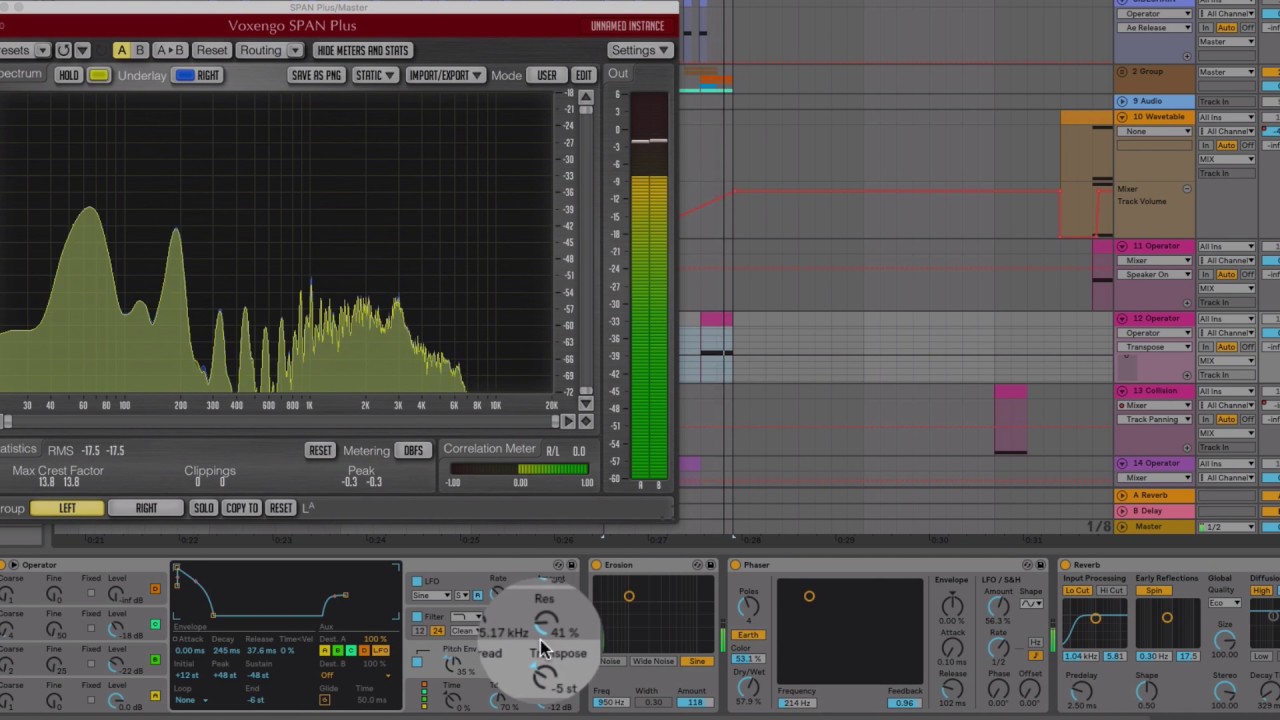Reset the statistics in SPAN
The height and width of the screenshot is (720, 1280).
click(320, 451)
